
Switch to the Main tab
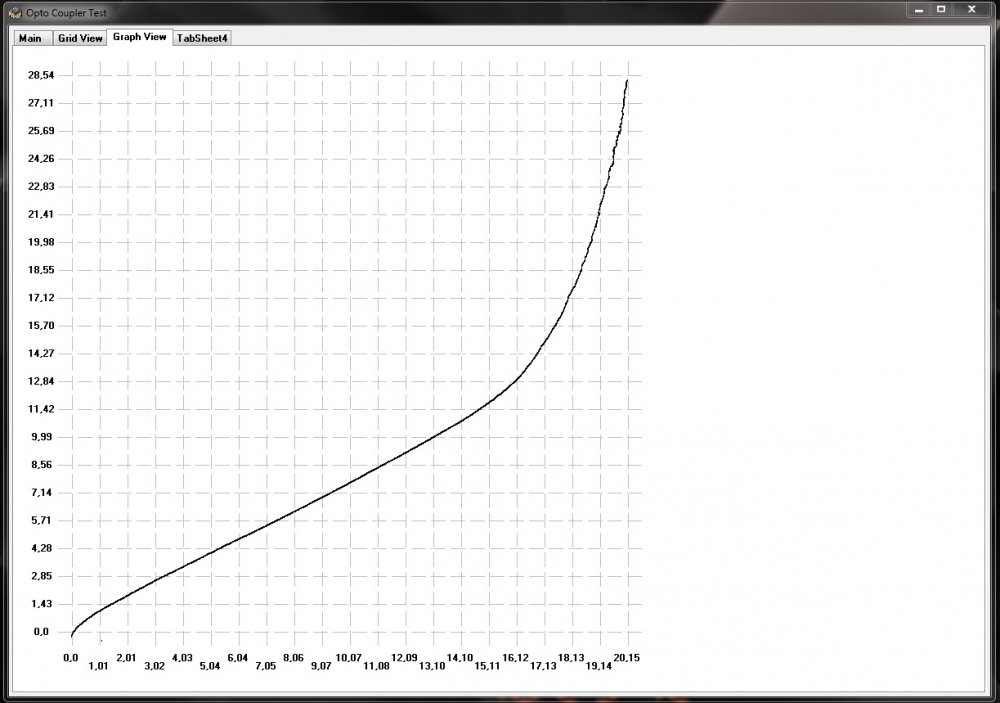point(30,38)
